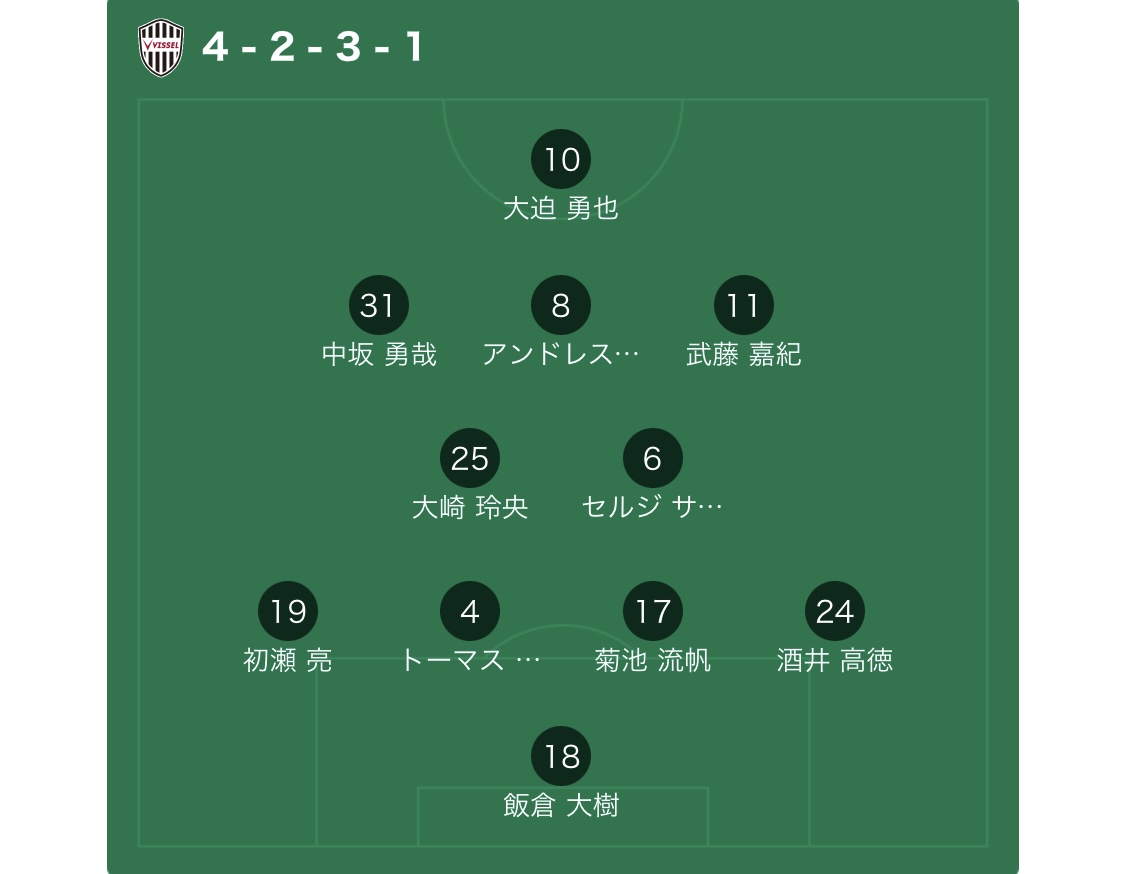Image resolution: width=1125 pixels, height=874 pixels.
Task: Select goalkeeper number 18 badge
Action: click(x=561, y=756)
